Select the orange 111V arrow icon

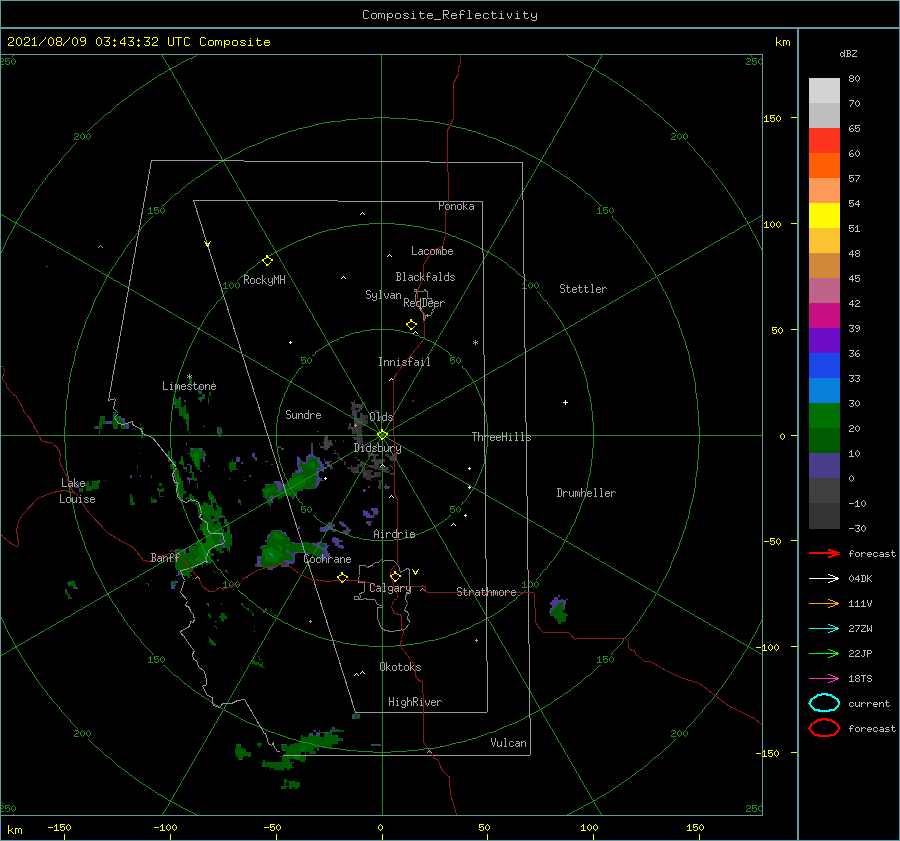pyautogui.click(x=824, y=603)
